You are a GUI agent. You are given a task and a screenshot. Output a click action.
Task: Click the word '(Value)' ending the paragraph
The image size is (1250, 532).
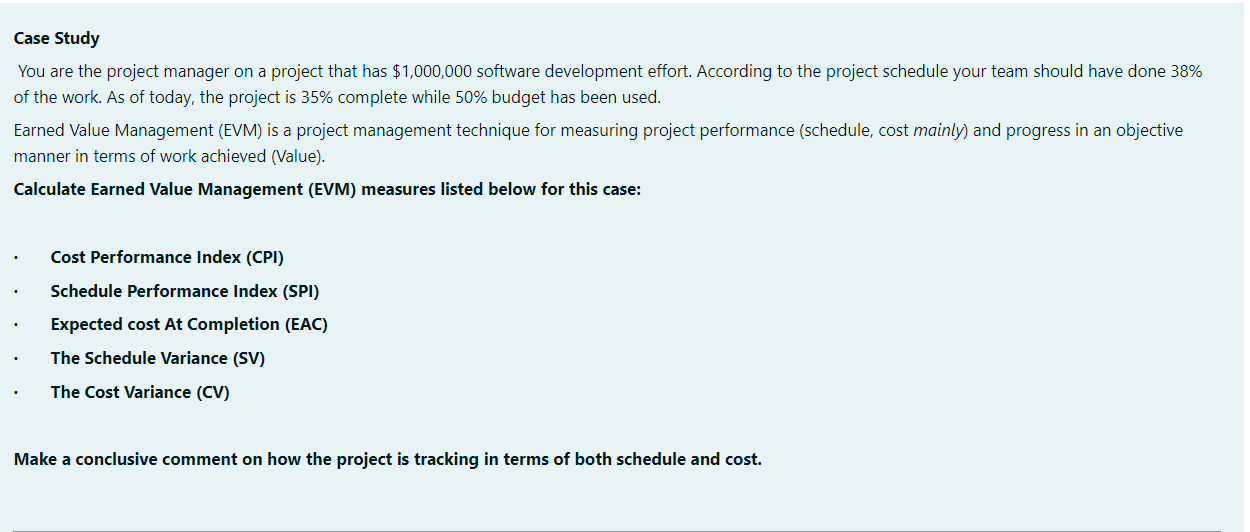297,157
